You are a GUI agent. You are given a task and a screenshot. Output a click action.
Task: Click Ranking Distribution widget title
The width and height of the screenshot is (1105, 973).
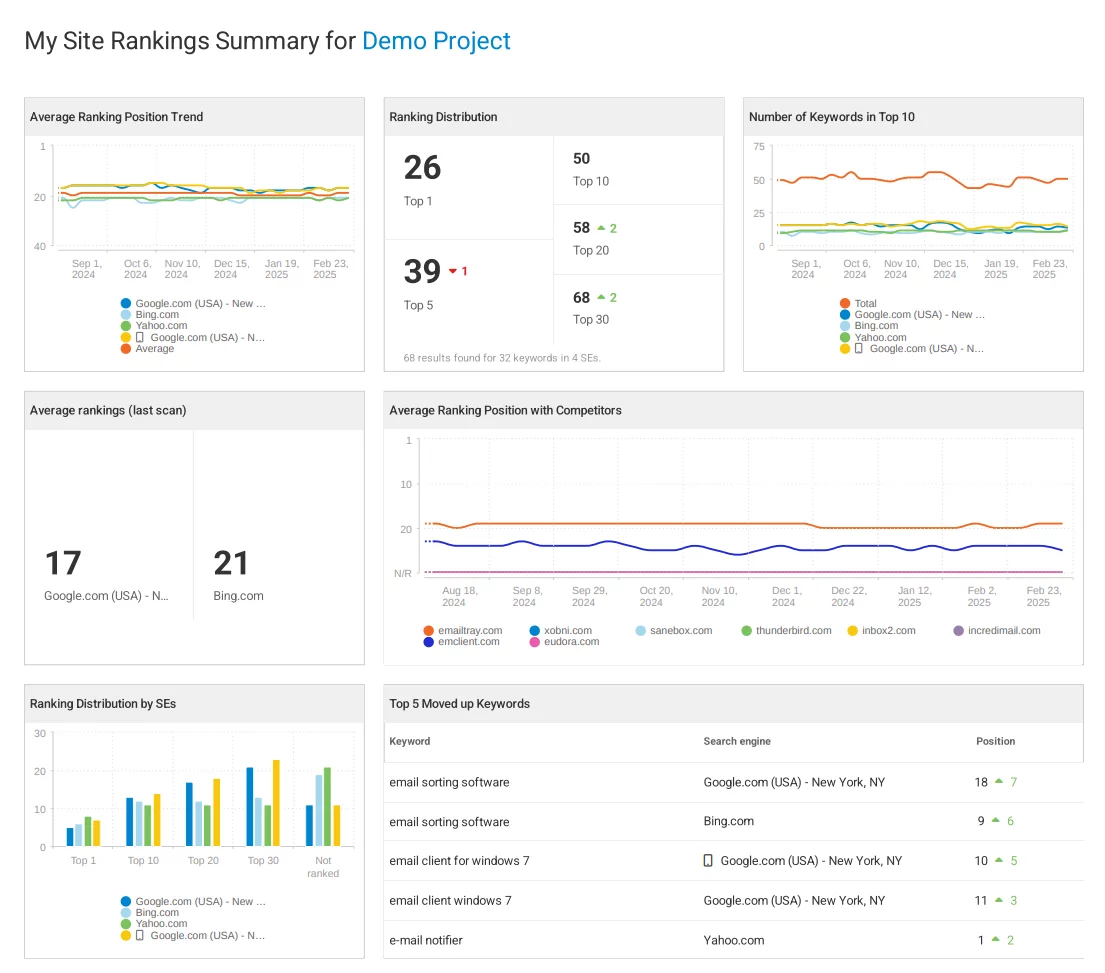pos(443,117)
